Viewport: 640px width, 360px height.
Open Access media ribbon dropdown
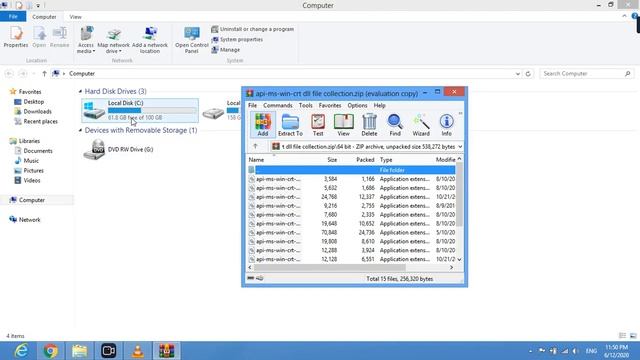coord(86,40)
